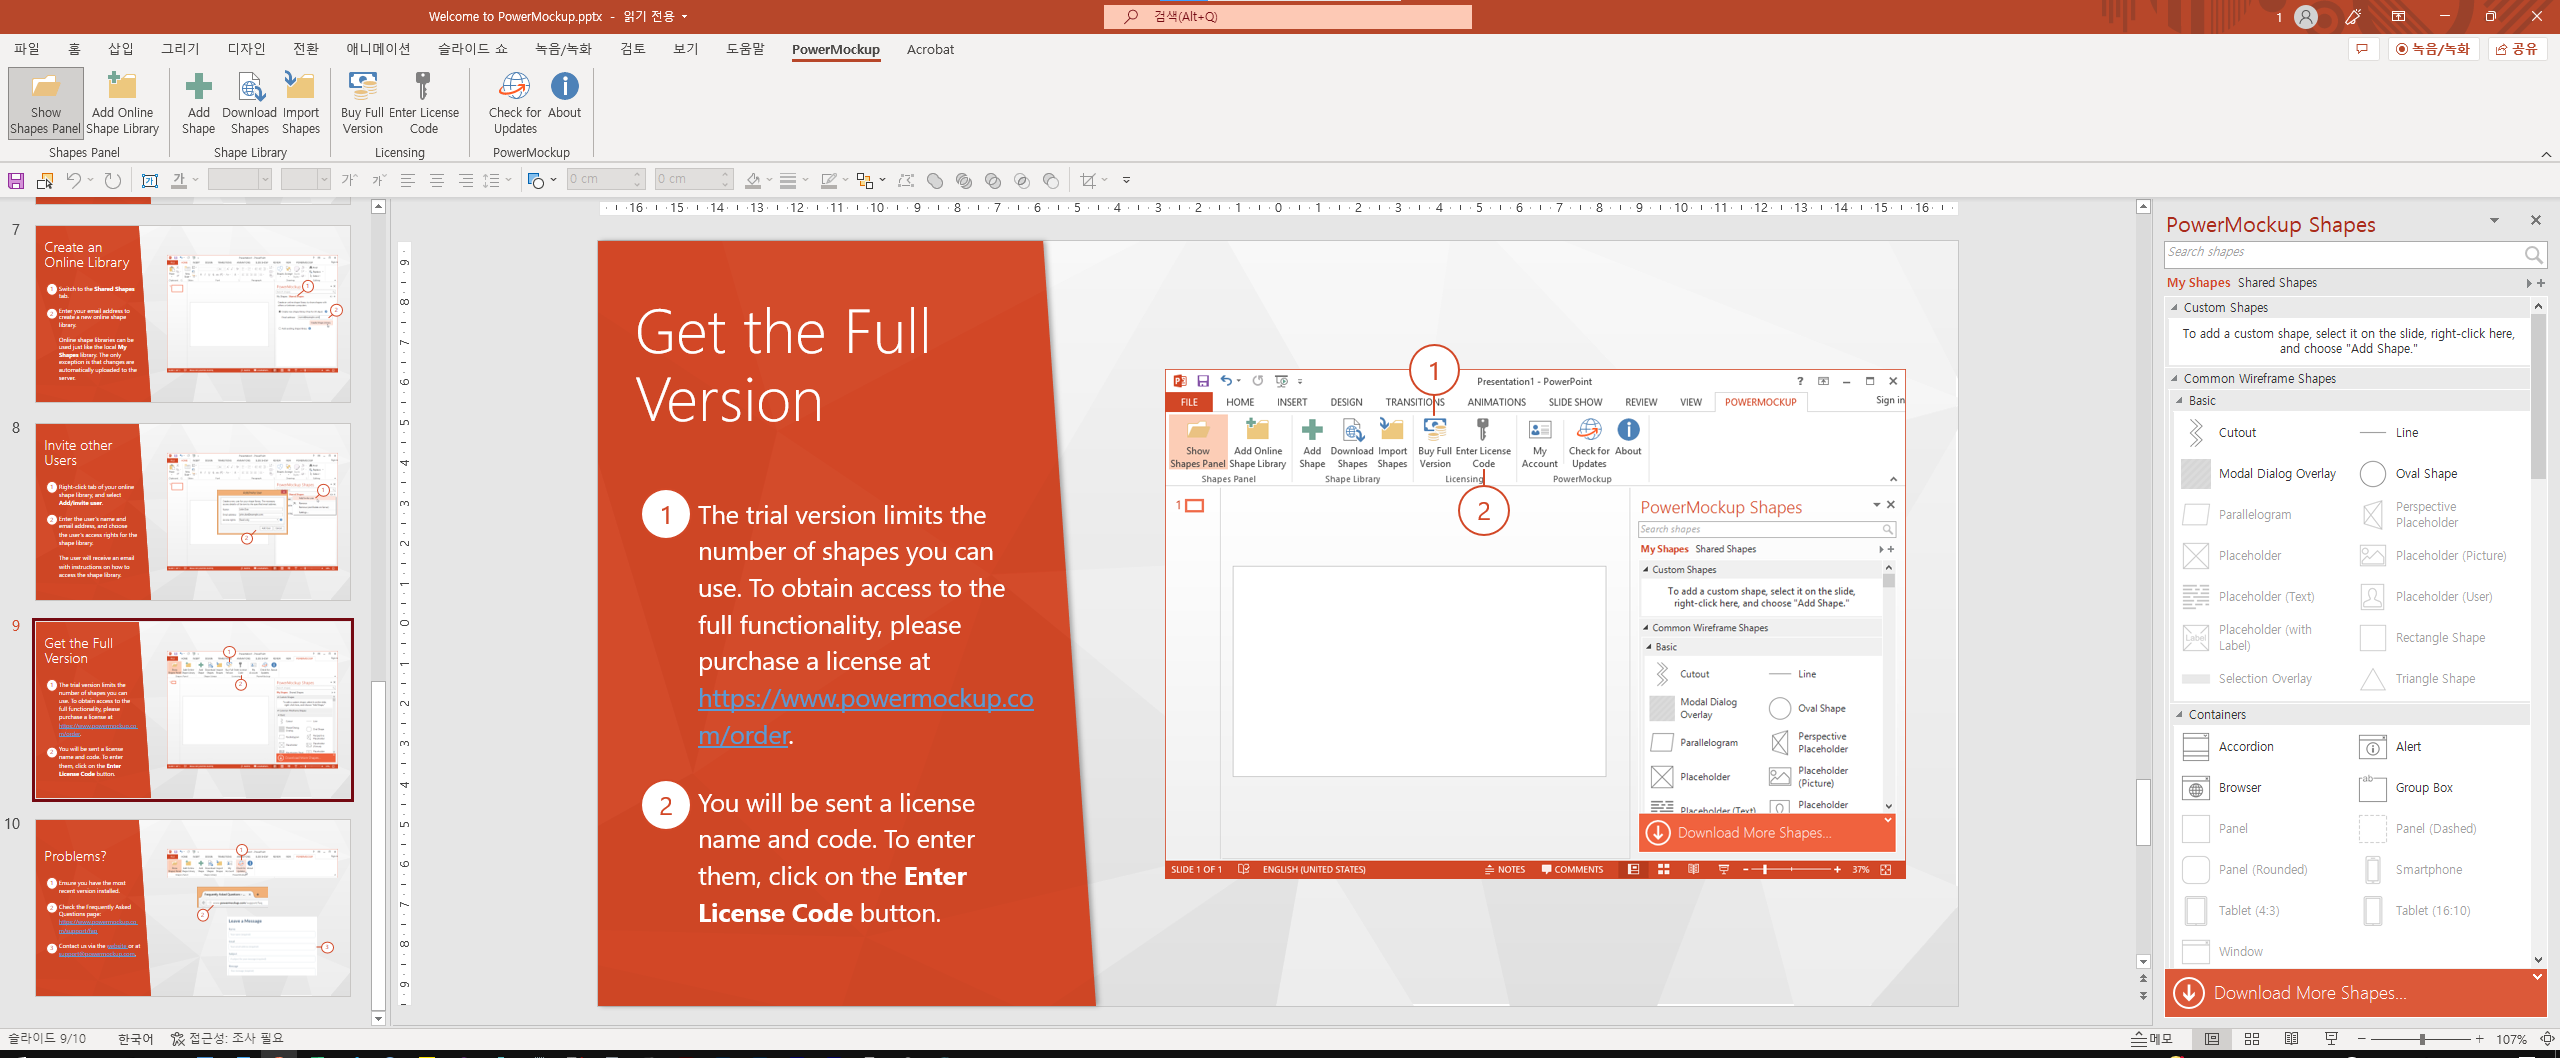
Task: Click the Crop tool icon
Action: [x=1088, y=181]
